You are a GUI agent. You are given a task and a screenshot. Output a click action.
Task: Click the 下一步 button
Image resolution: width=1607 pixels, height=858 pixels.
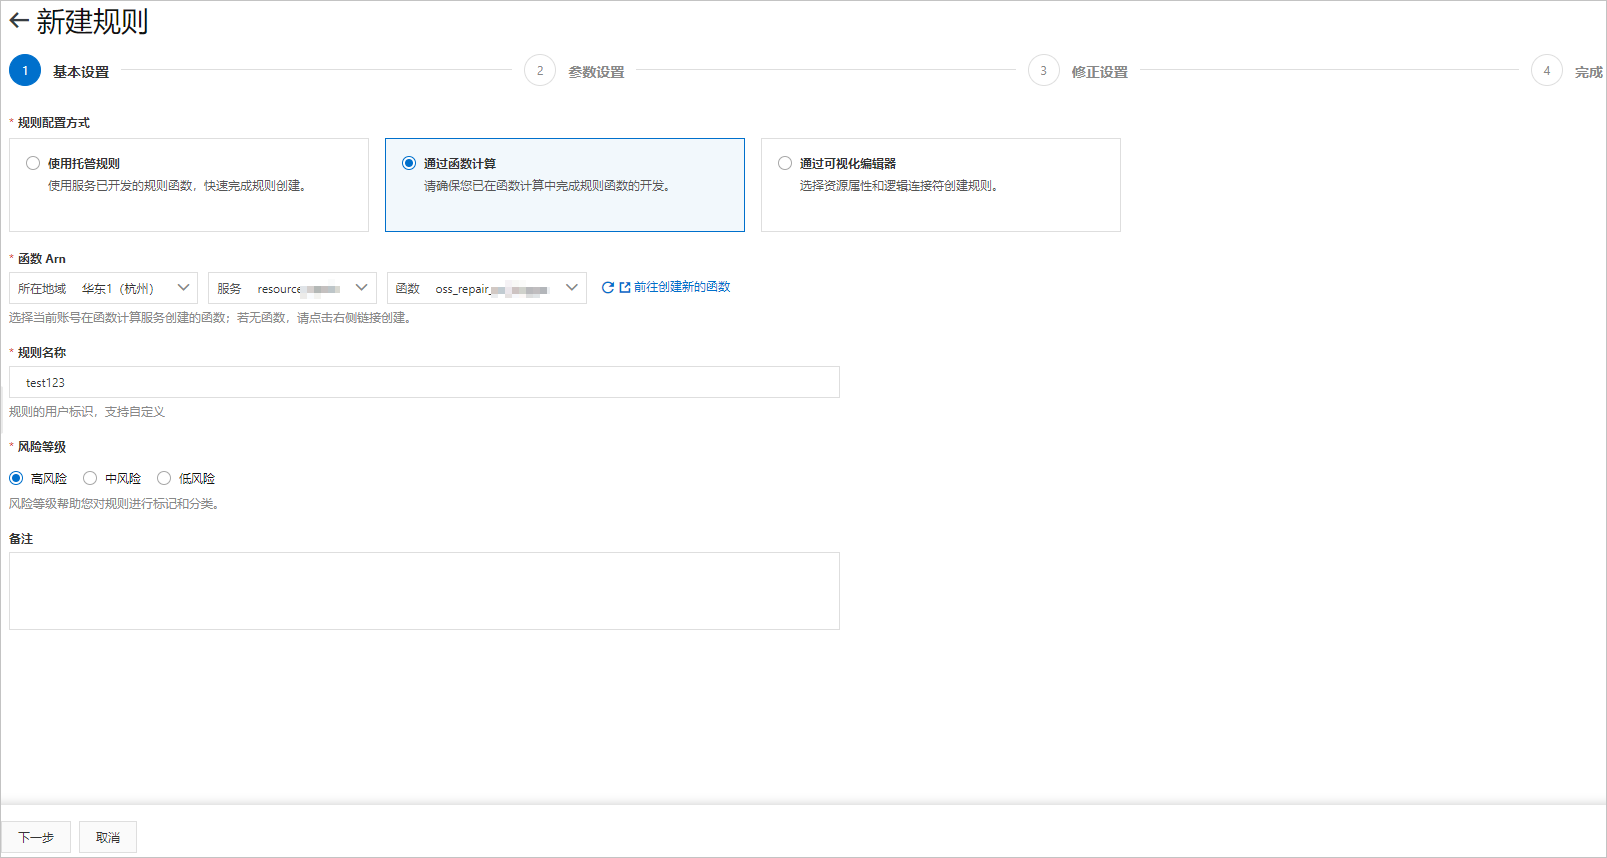pos(36,837)
